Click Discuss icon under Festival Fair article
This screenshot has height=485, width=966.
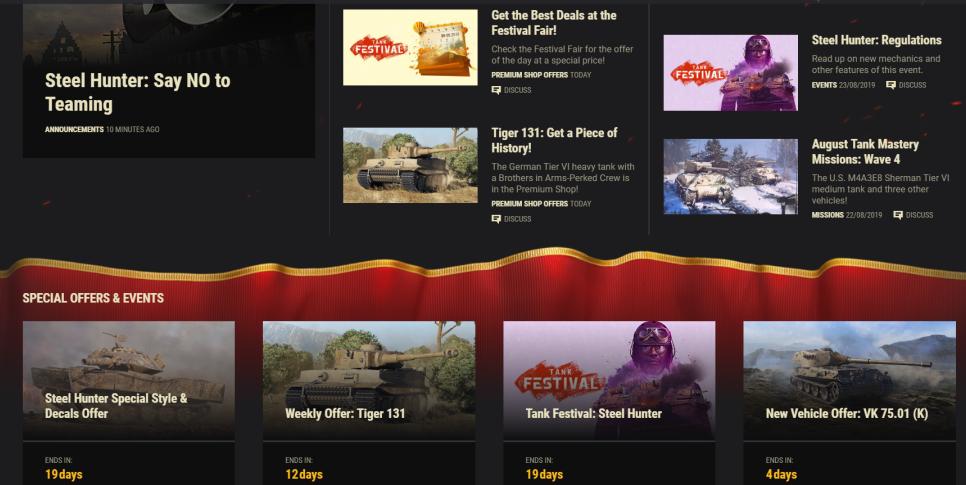496,90
